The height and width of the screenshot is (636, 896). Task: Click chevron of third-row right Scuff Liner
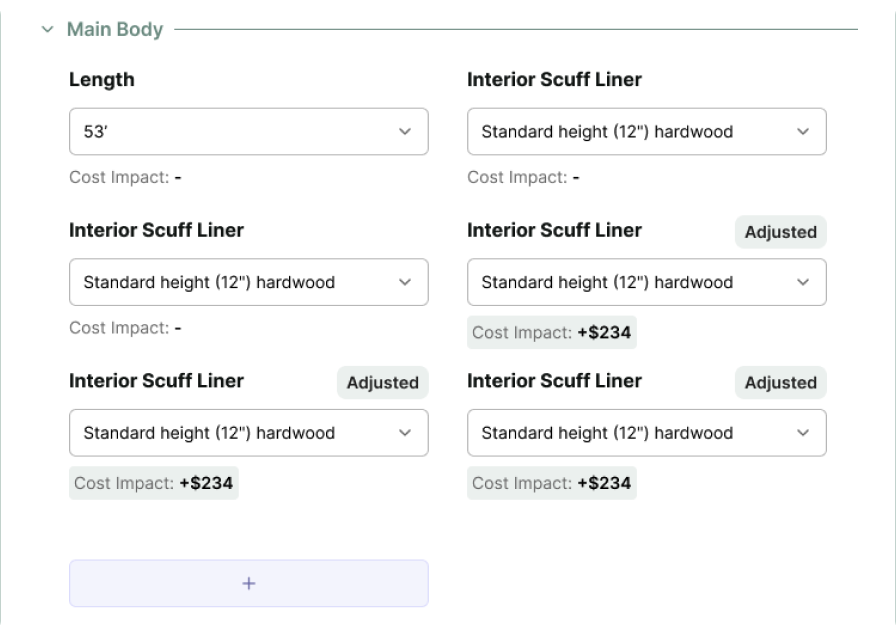click(x=803, y=433)
